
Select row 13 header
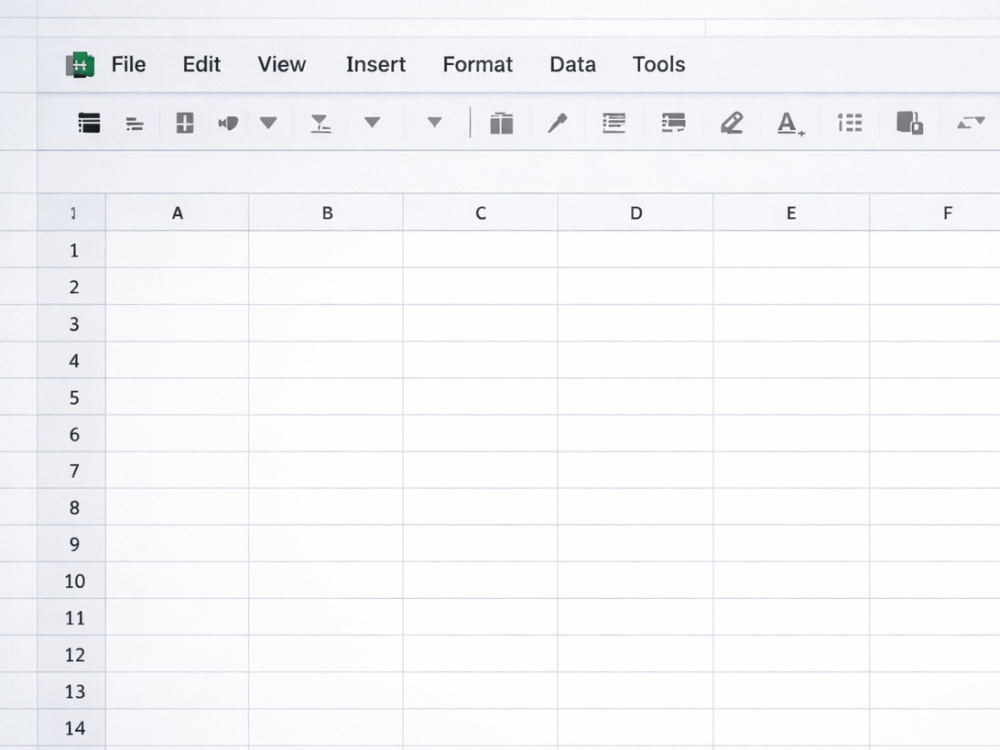(71, 691)
